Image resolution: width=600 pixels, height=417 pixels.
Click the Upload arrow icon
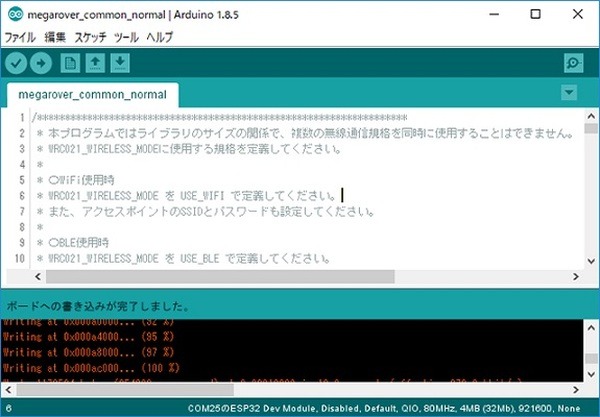tap(41, 64)
